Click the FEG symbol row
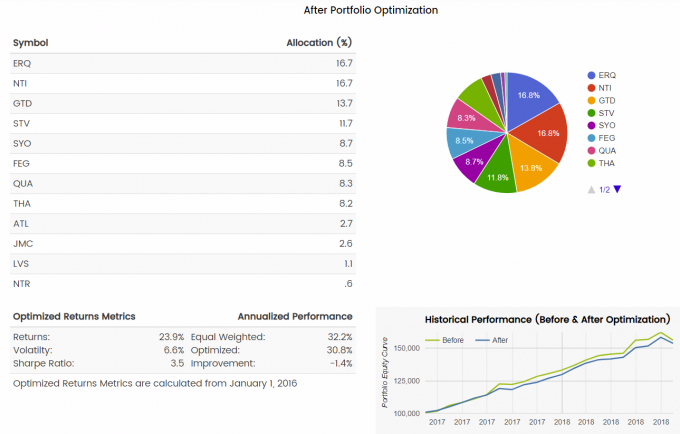680x434 pixels. click(x=183, y=163)
